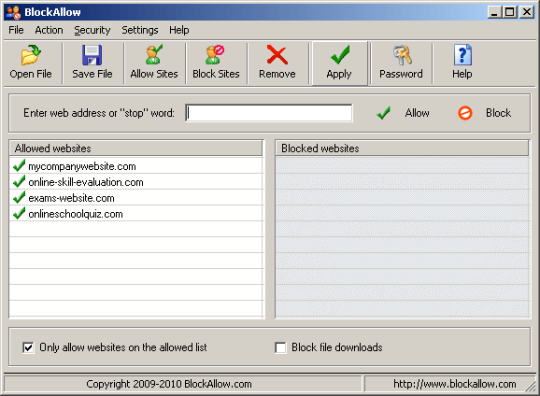This screenshot has height=396, width=540.
Task: Click the Open File toolbar icon
Action: pyautogui.click(x=31, y=55)
